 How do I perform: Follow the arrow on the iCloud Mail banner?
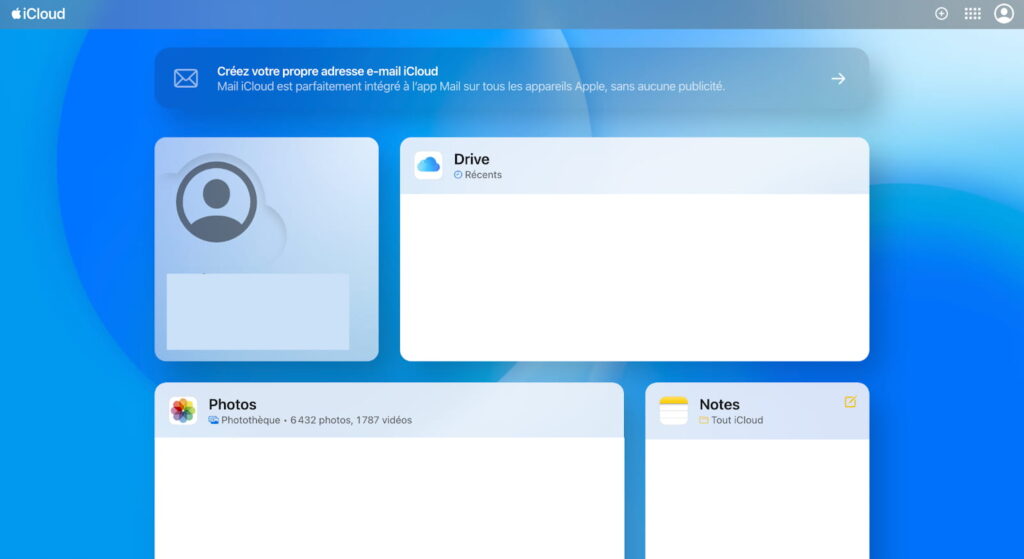(x=839, y=78)
